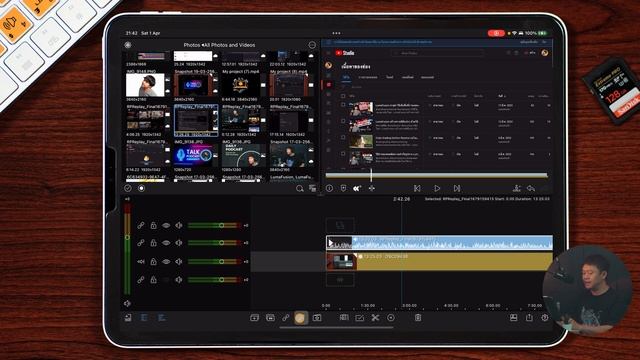Open the export share icon bottom right

click(x=529, y=318)
